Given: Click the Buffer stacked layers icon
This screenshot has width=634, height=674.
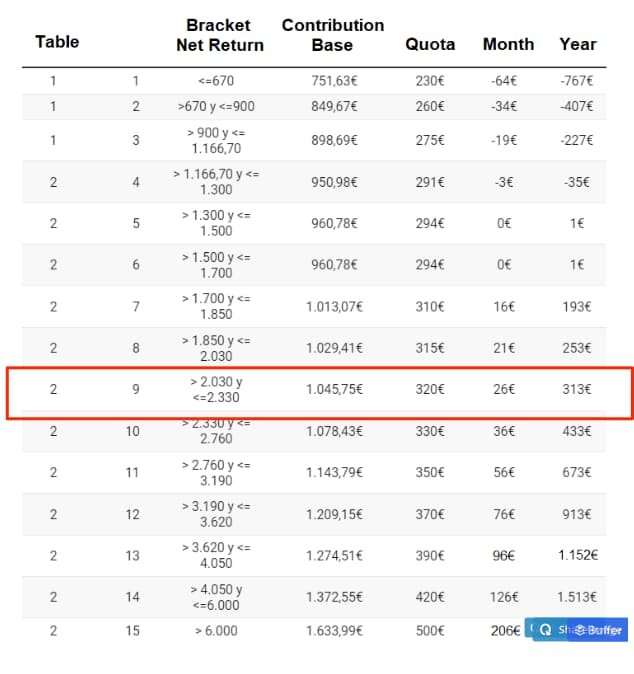Looking at the screenshot, I should [577, 630].
